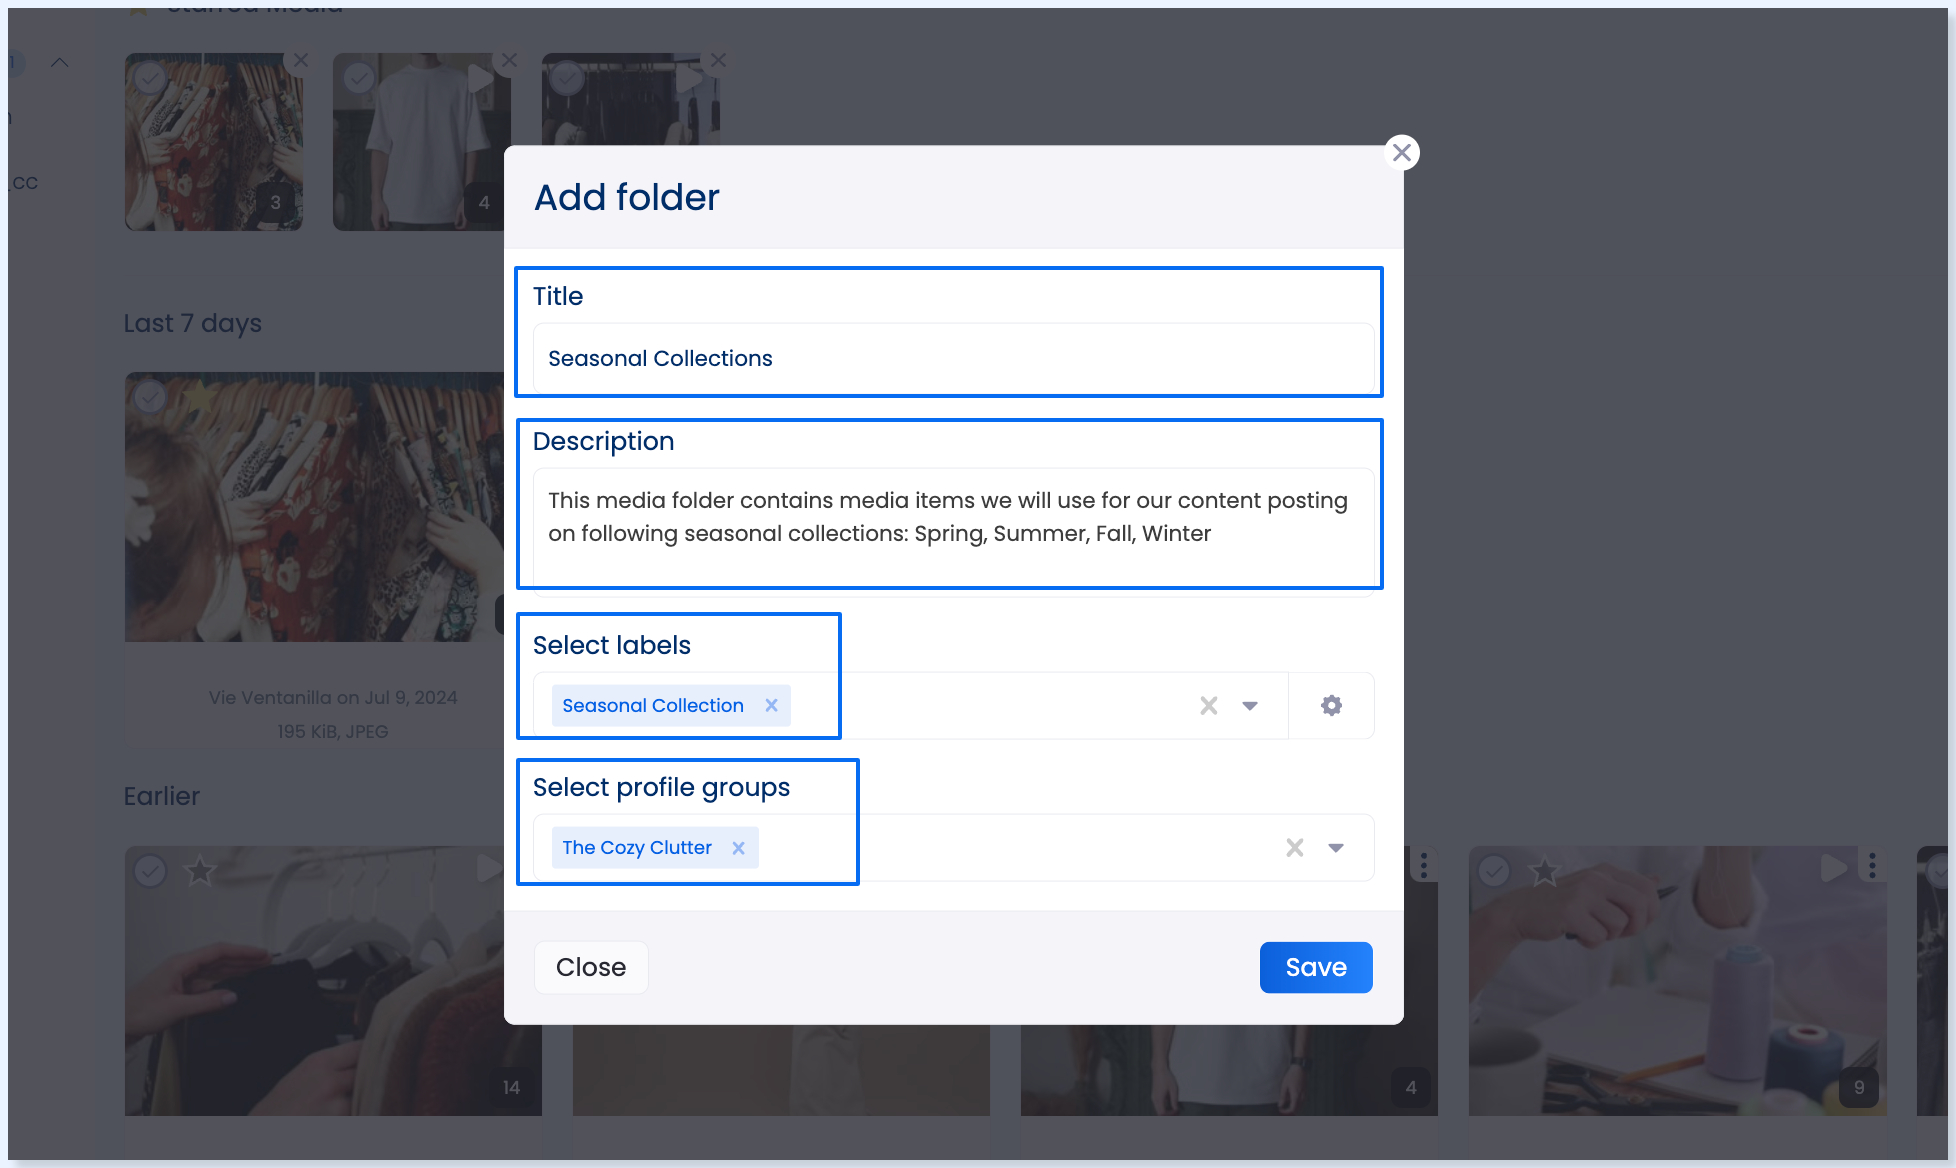Open the Select labels dropdown arrow
Screen dimensions: 1956x1168
coord(1250,706)
